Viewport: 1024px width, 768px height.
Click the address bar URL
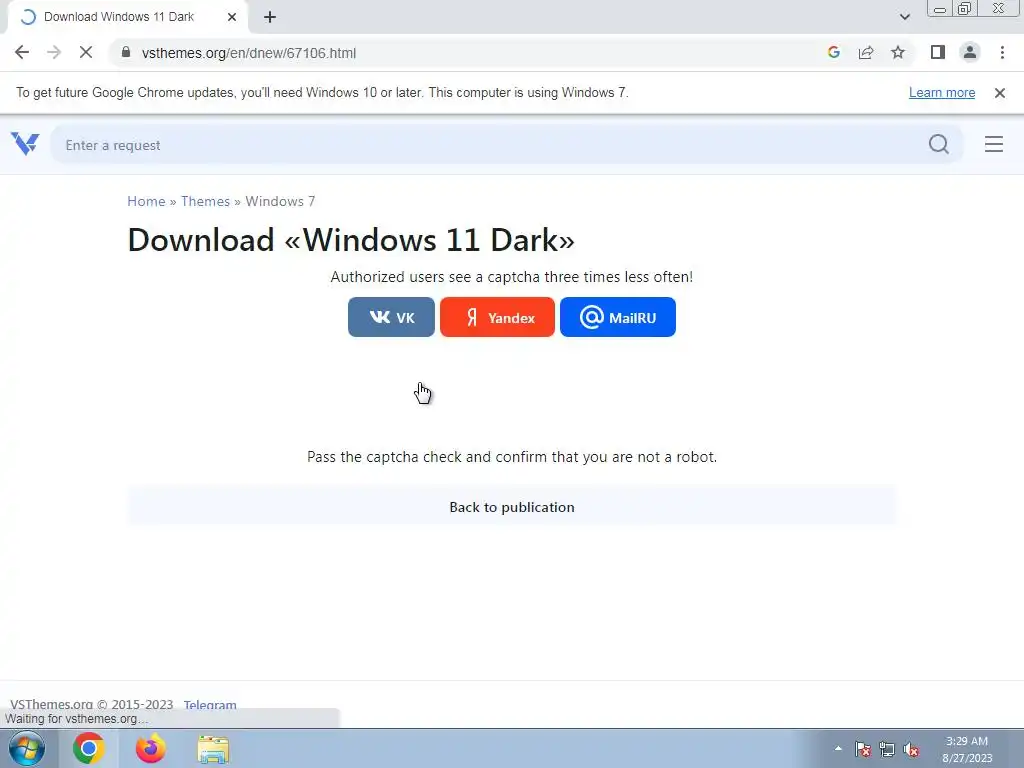[249, 53]
